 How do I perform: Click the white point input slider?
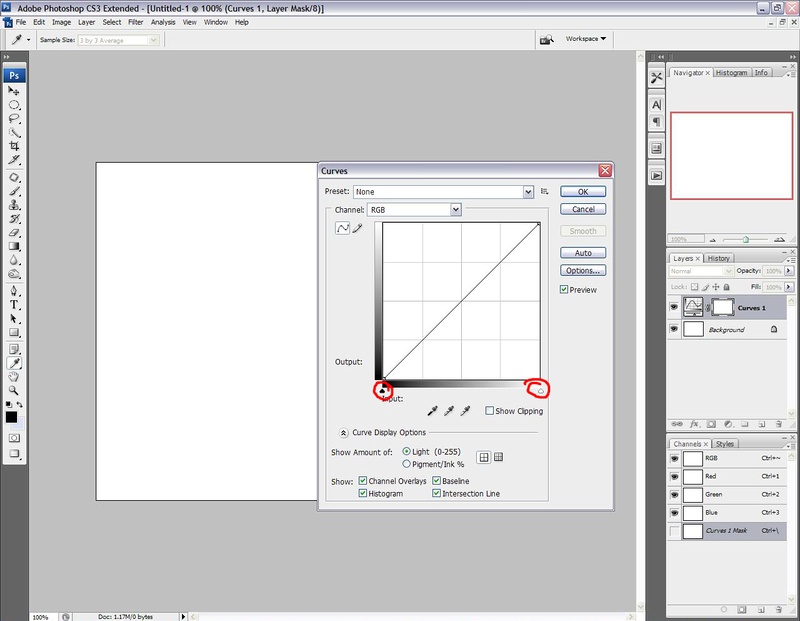pyautogui.click(x=541, y=391)
